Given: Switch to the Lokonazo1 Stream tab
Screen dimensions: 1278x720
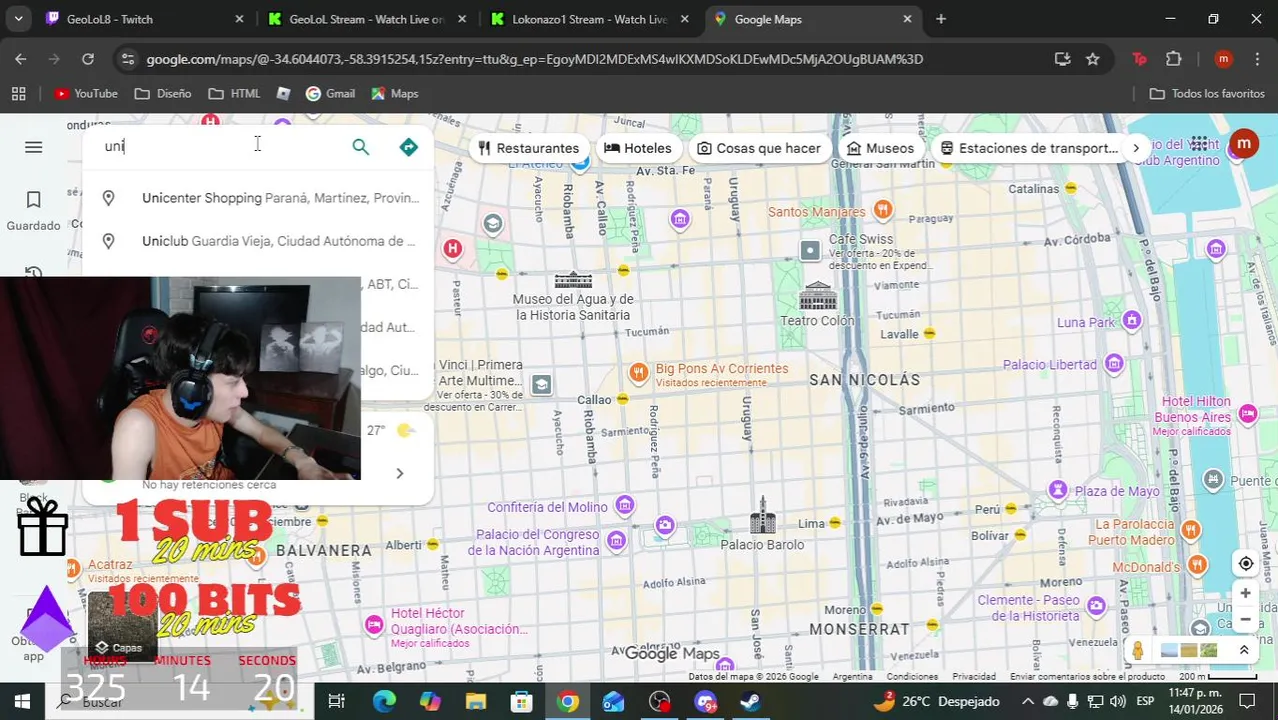Looking at the screenshot, I should (588, 19).
